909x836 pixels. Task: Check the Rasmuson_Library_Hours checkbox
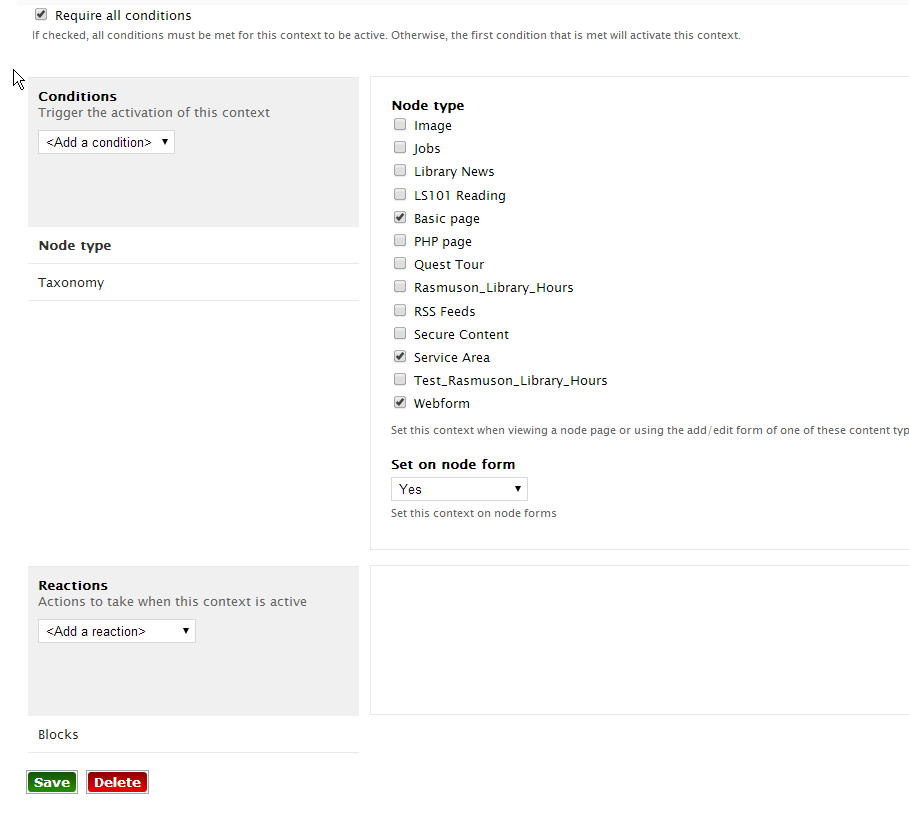coord(400,286)
